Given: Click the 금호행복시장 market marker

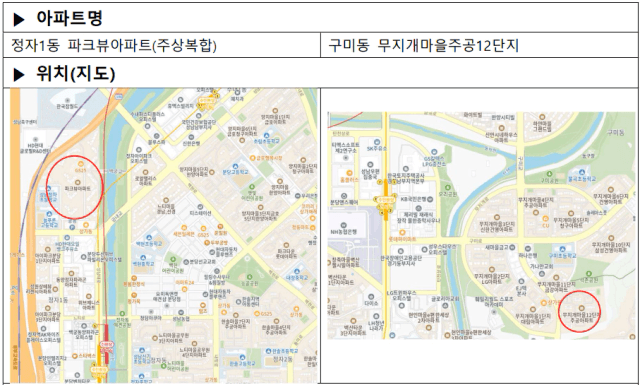Looking at the screenshot, I should pos(253,158).
